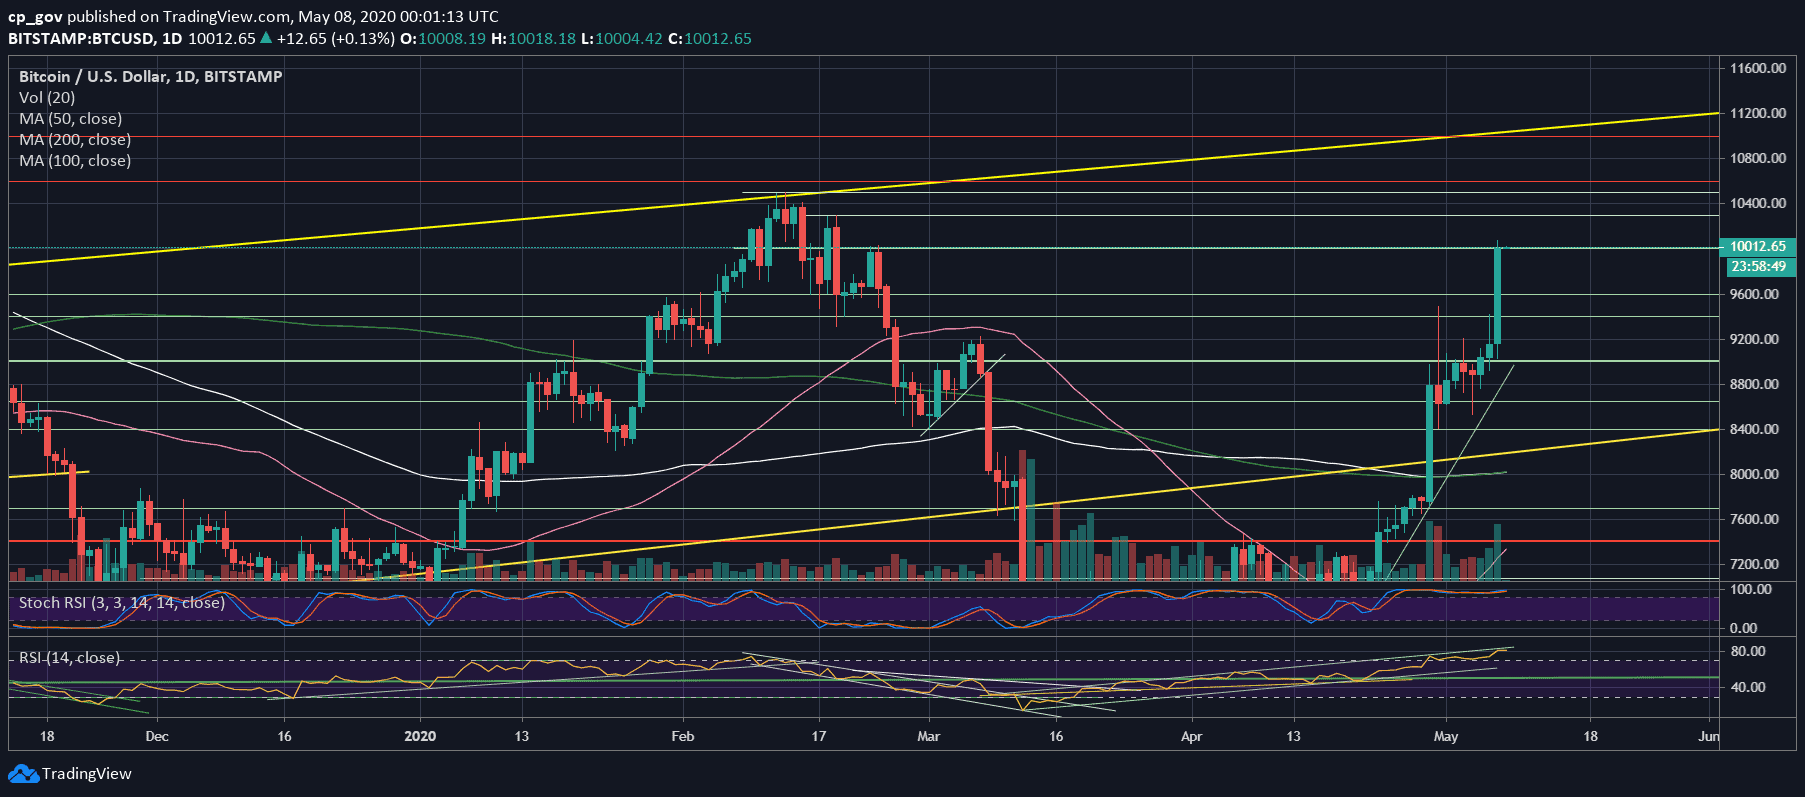Click the 2020 label on the time axis
This screenshot has height=797, width=1805.
coord(420,736)
